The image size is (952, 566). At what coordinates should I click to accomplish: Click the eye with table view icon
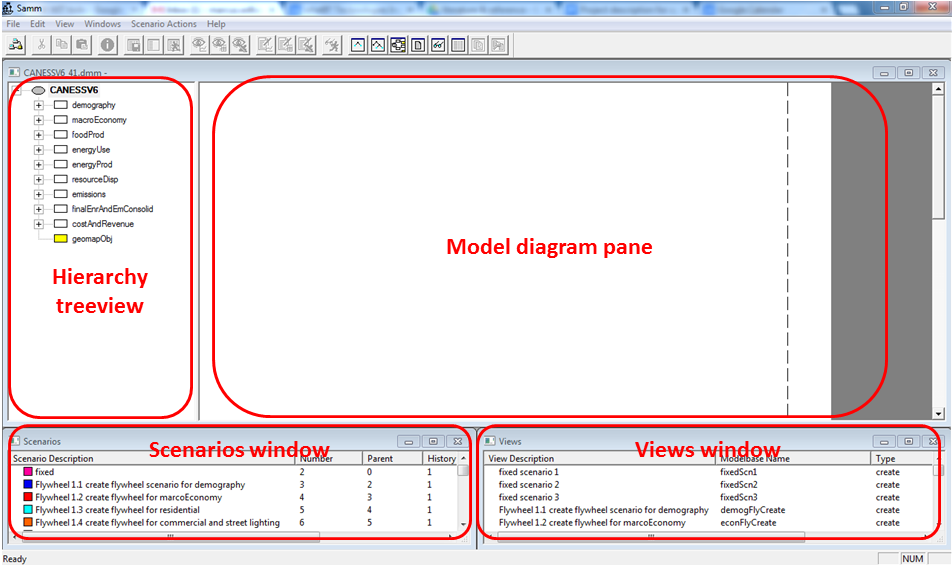(x=219, y=45)
